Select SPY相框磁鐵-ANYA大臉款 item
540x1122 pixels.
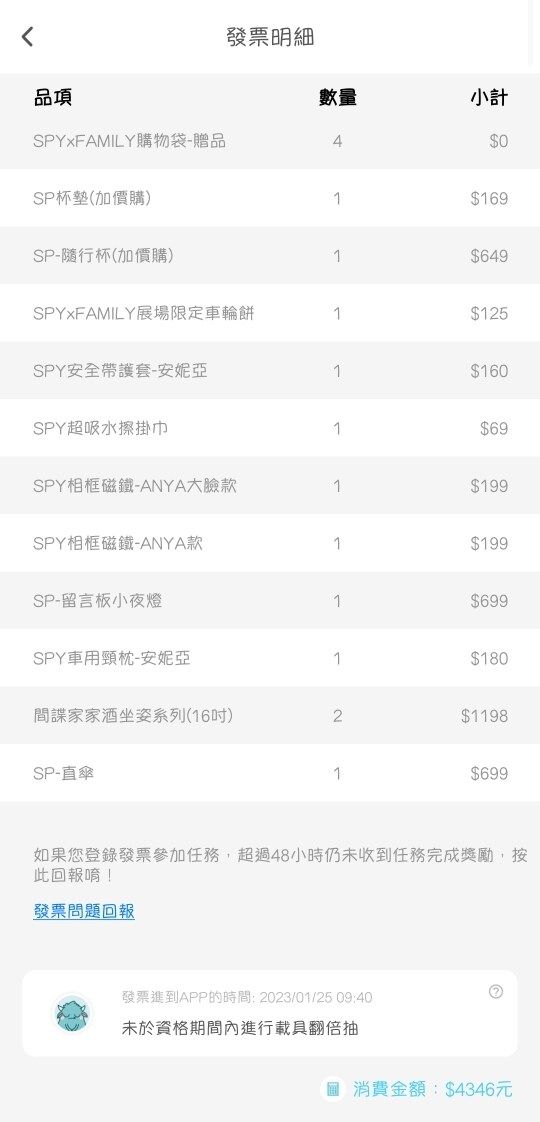270,485
